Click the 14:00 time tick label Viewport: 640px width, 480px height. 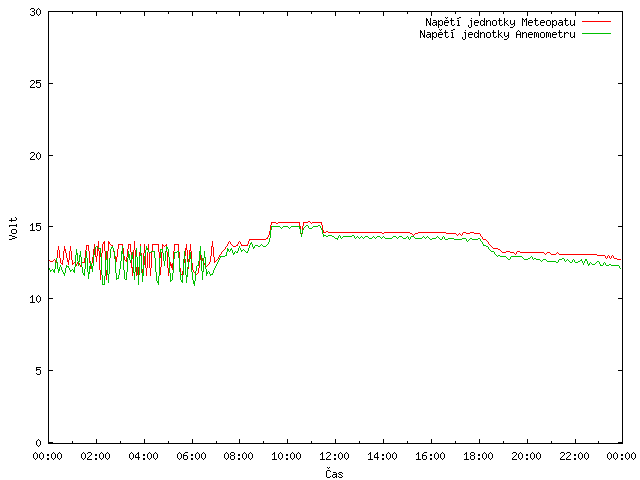pos(382,456)
